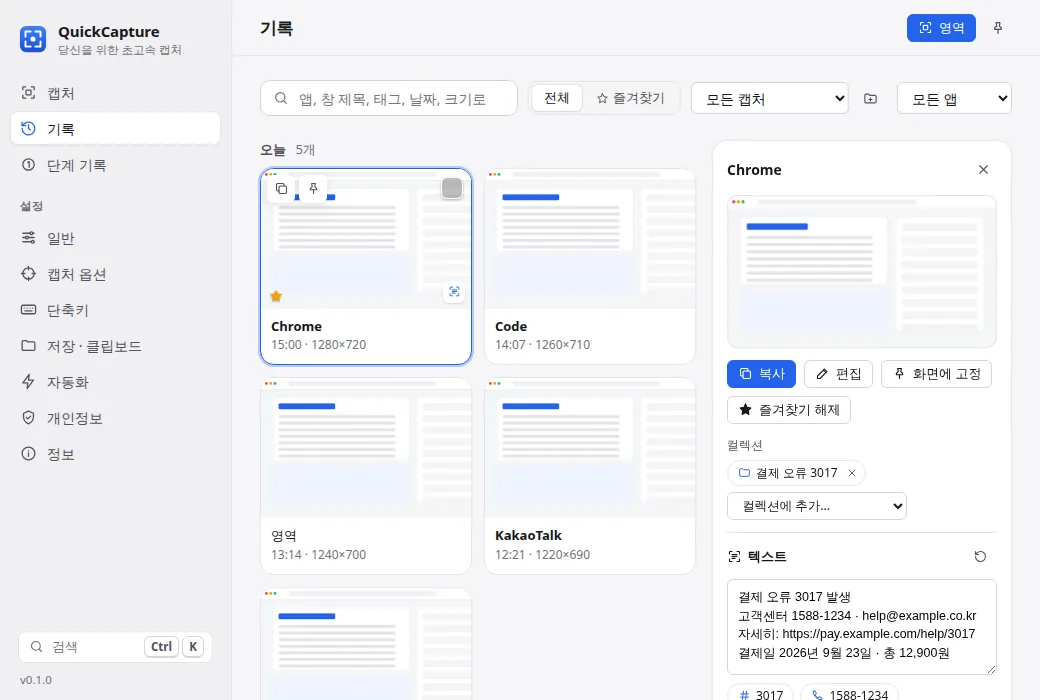Image resolution: width=1040 pixels, height=700 pixels.
Task: Click the 텍스트 section heading
Action: pos(767,556)
